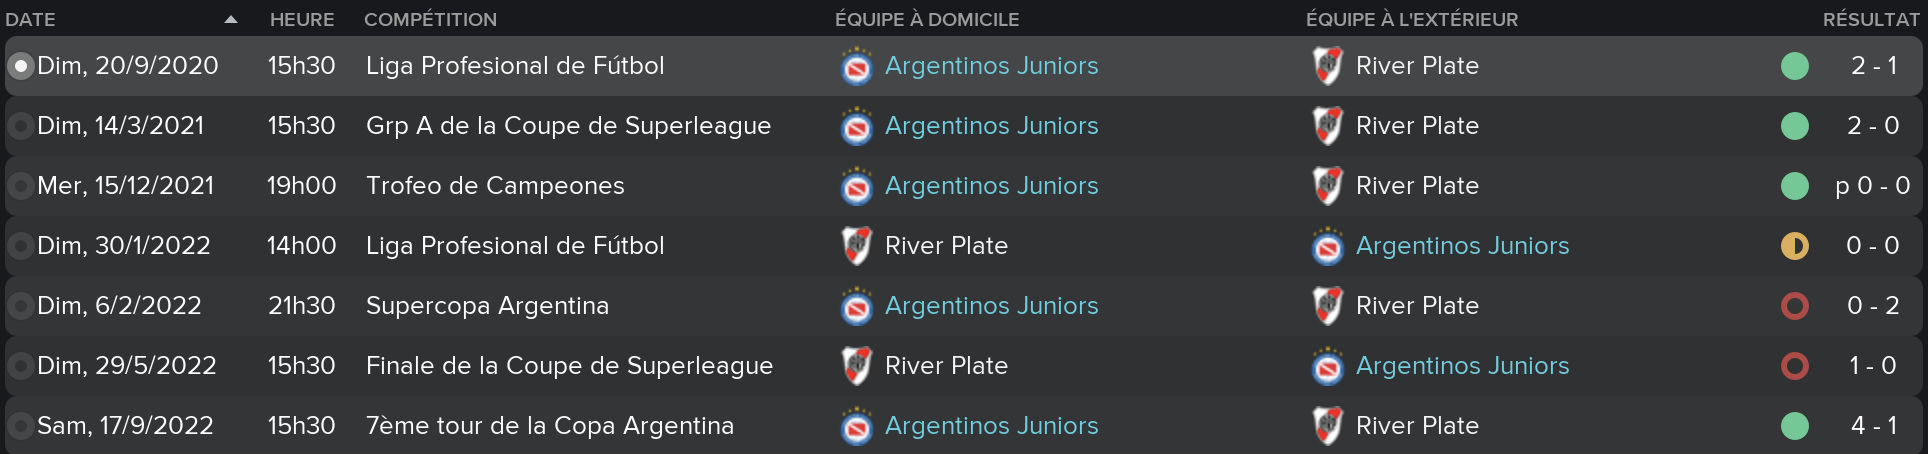Viewport: 1928px width, 454px height.
Task: Sort by the RÉSULTAT column header
Action: [x=1870, y=19]
